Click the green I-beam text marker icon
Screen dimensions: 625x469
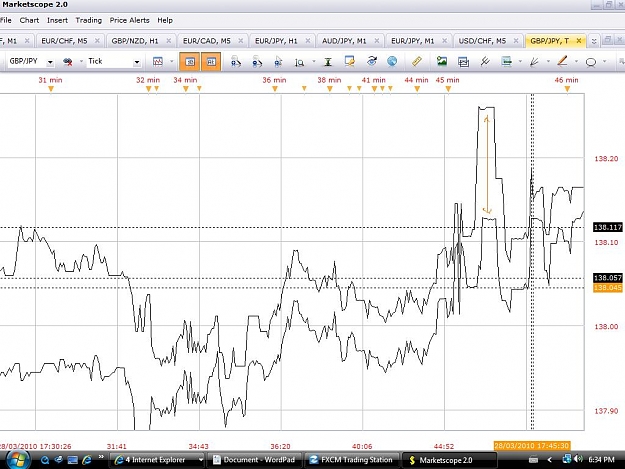(x=328, y=62)
